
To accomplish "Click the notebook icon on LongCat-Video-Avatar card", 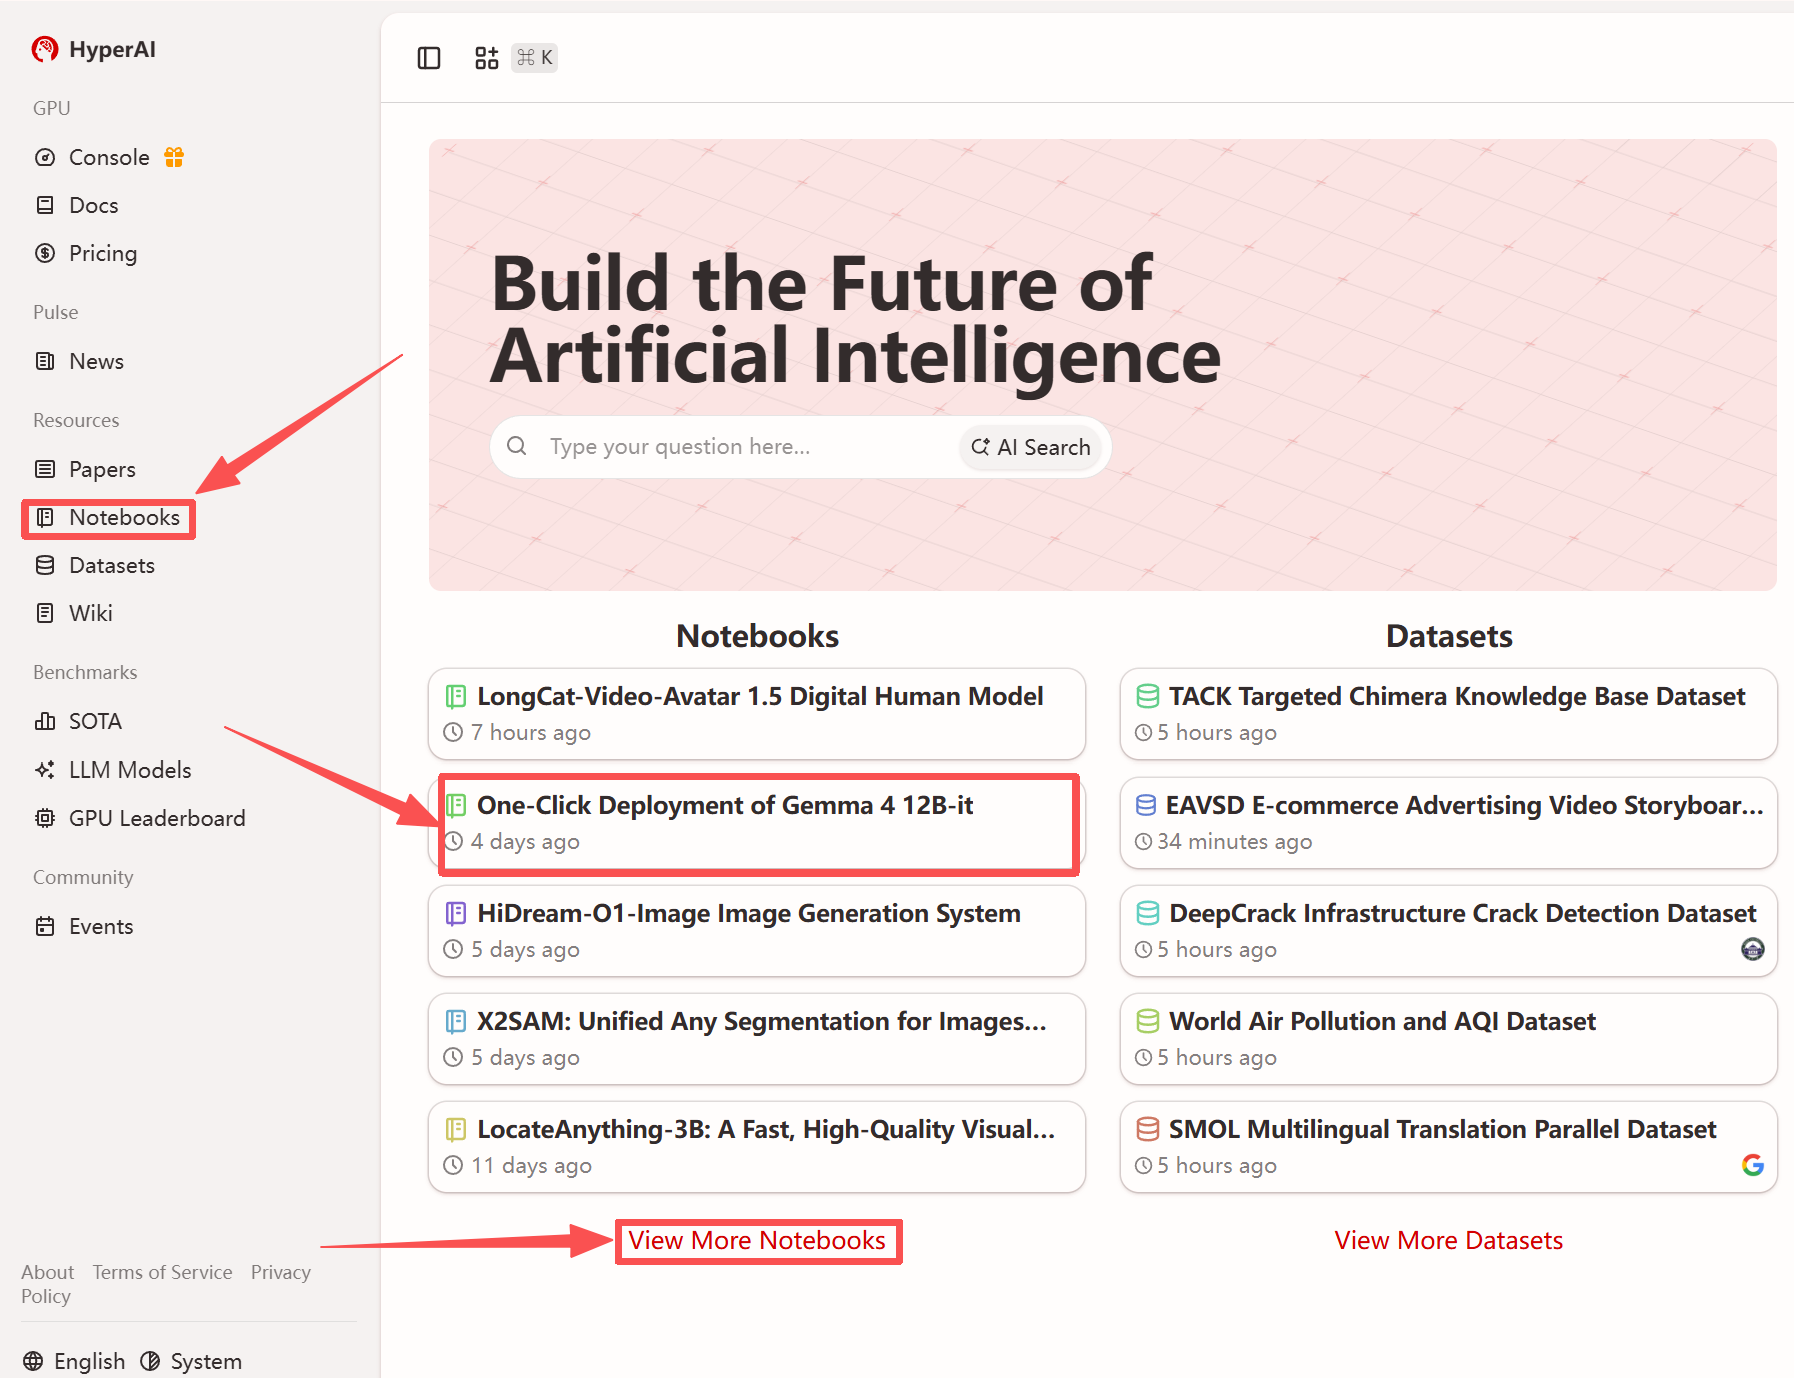I will click(x=456, y=696).
